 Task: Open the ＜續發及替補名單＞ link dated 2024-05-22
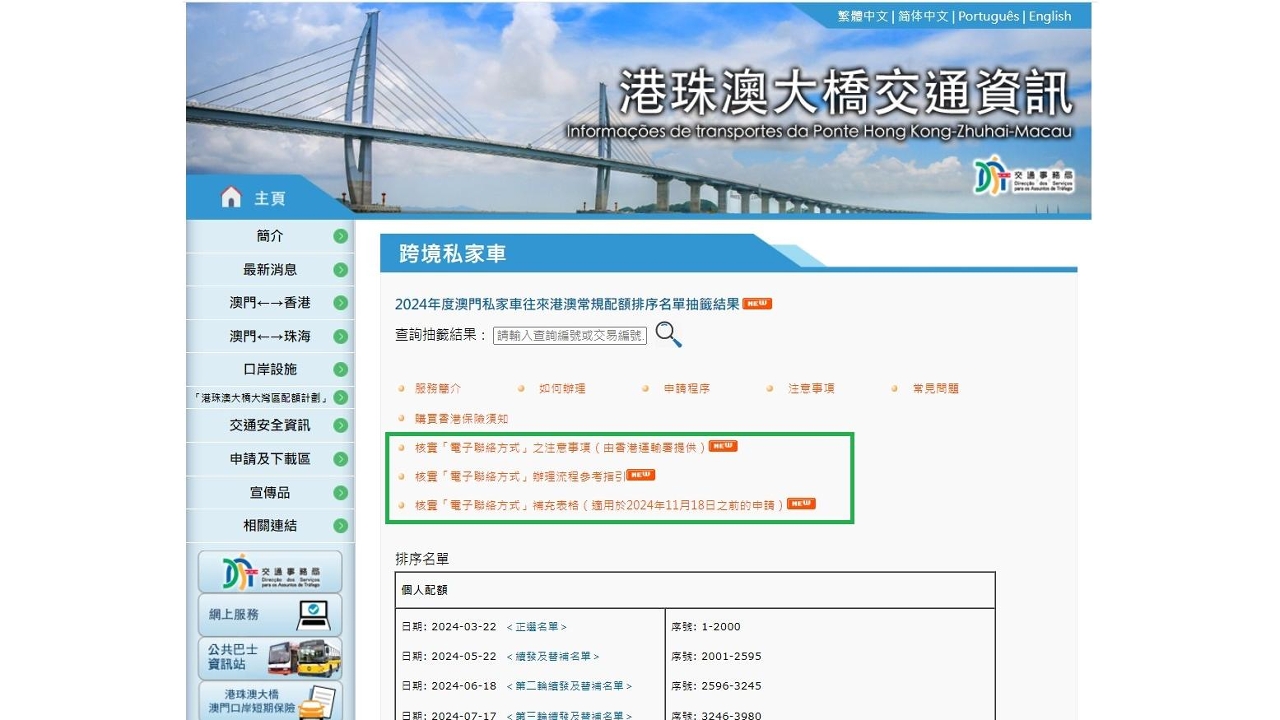pyautogui.click(x=553, y=657)
